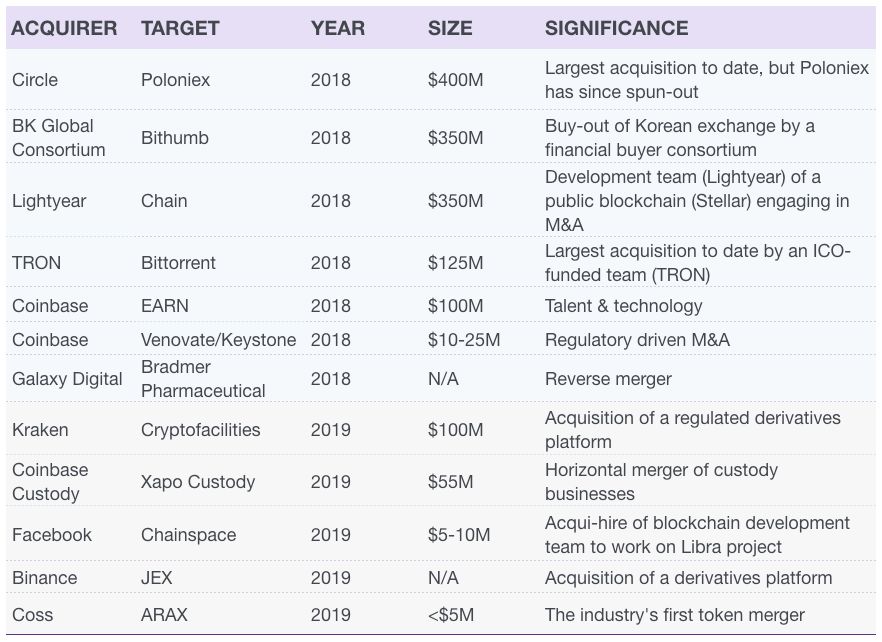
Task: Click the Lightyear acquirer cell
Action: [49, 201]
